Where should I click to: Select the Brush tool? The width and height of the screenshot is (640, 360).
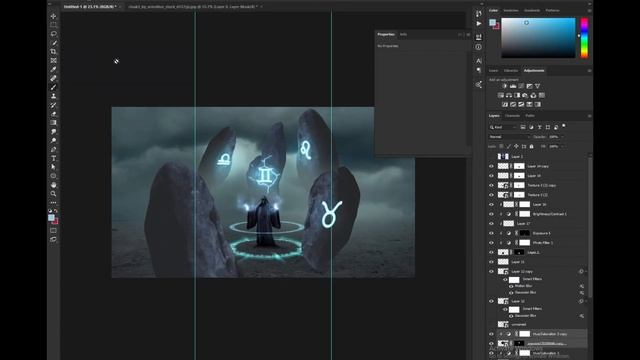53,87
